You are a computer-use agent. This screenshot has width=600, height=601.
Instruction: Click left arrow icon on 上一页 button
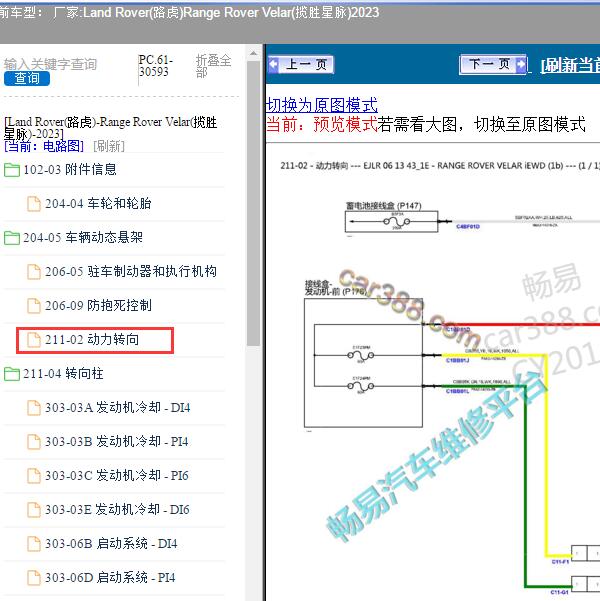[x=273, y=64]
